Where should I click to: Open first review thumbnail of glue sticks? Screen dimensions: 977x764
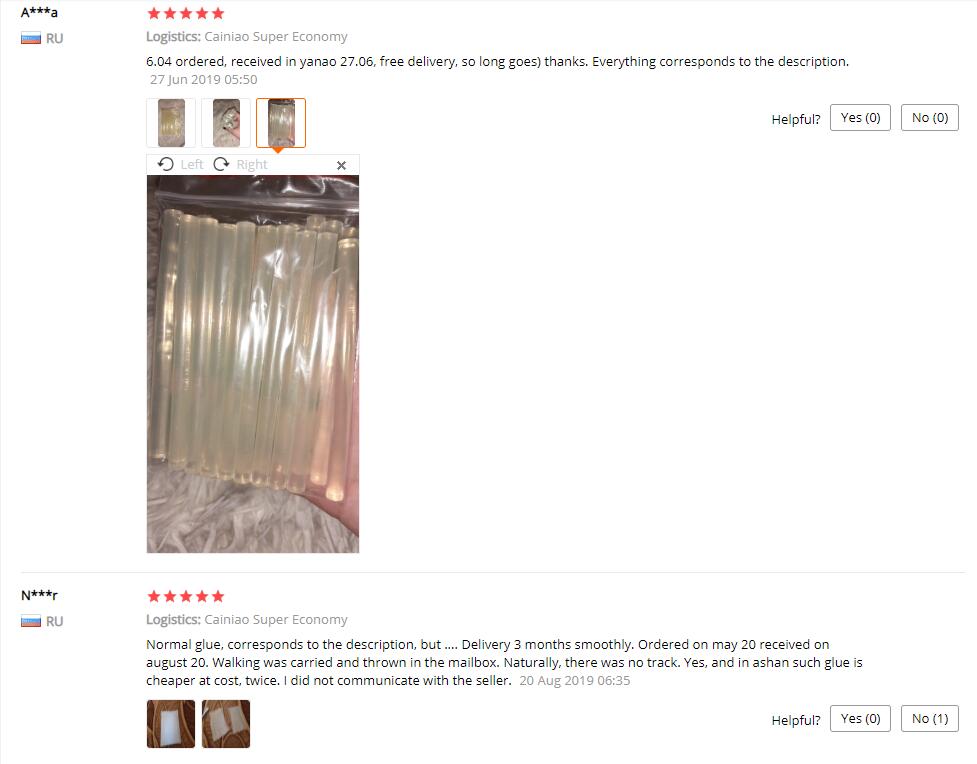(x=171, y=123)
